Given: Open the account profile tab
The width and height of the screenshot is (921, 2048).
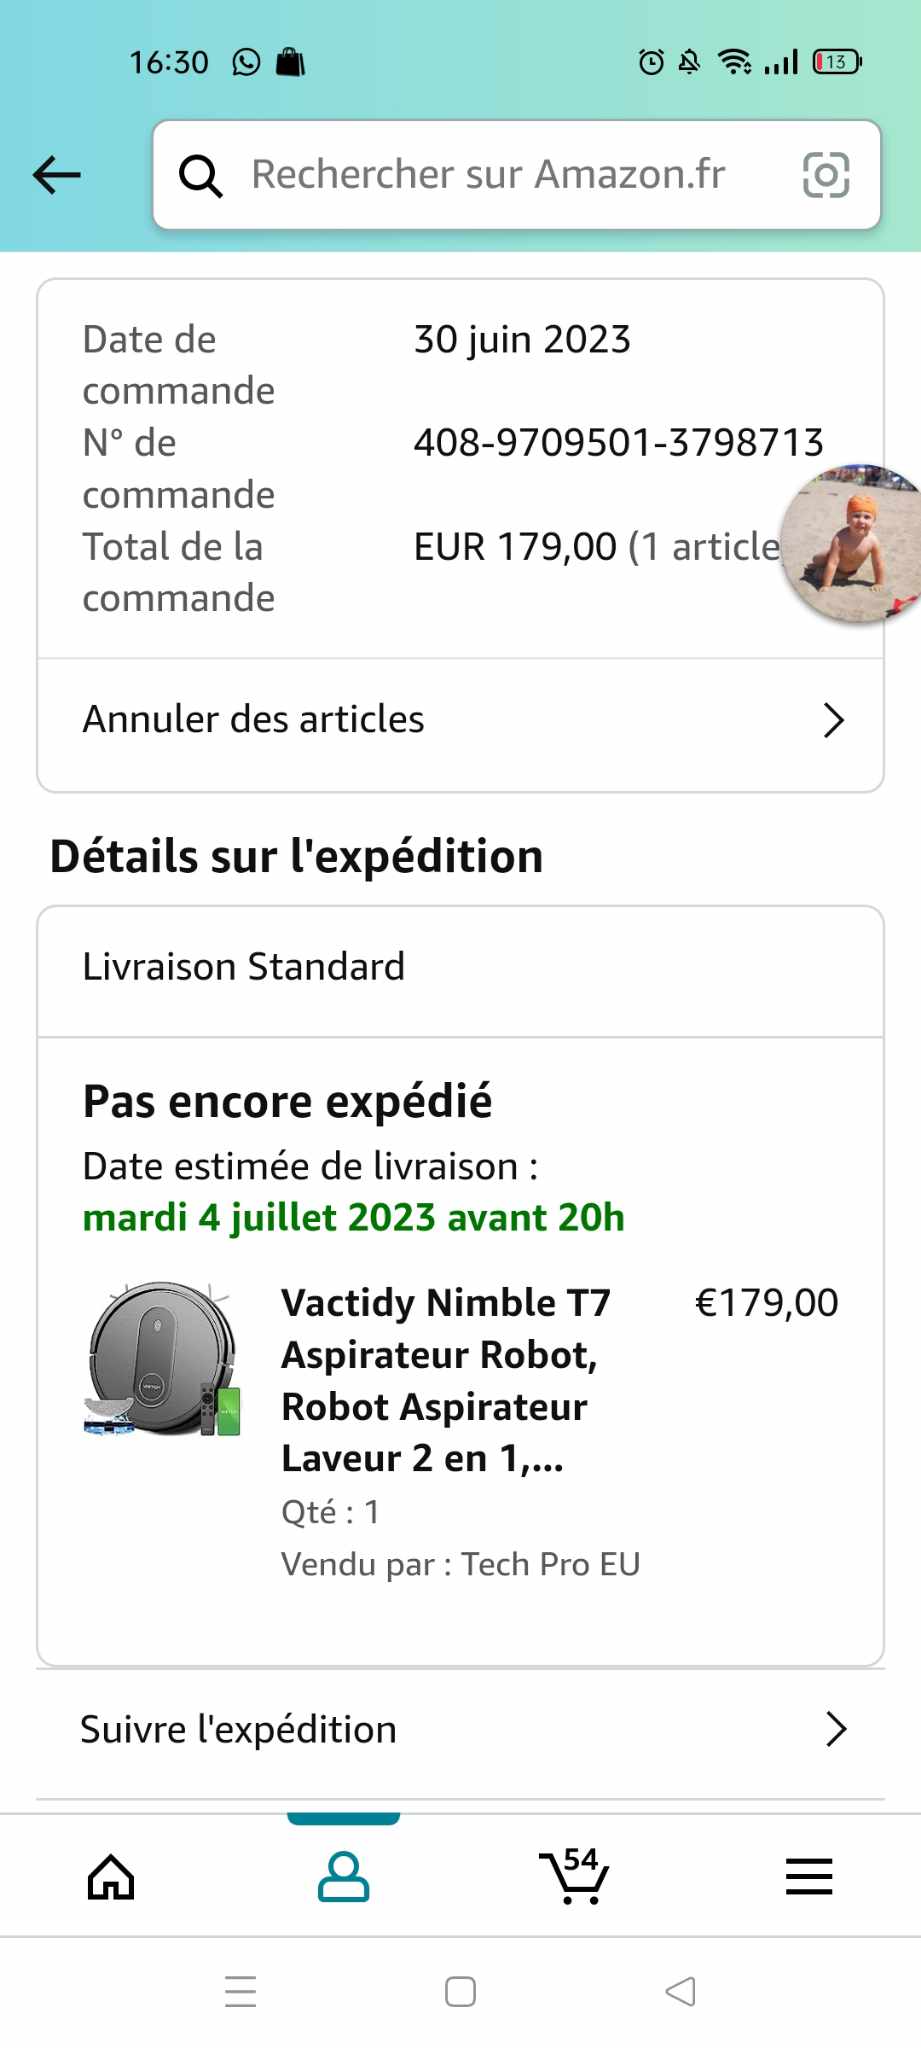Looking at the screenshot, I should pyautogui.click(x=343, y=1877).
